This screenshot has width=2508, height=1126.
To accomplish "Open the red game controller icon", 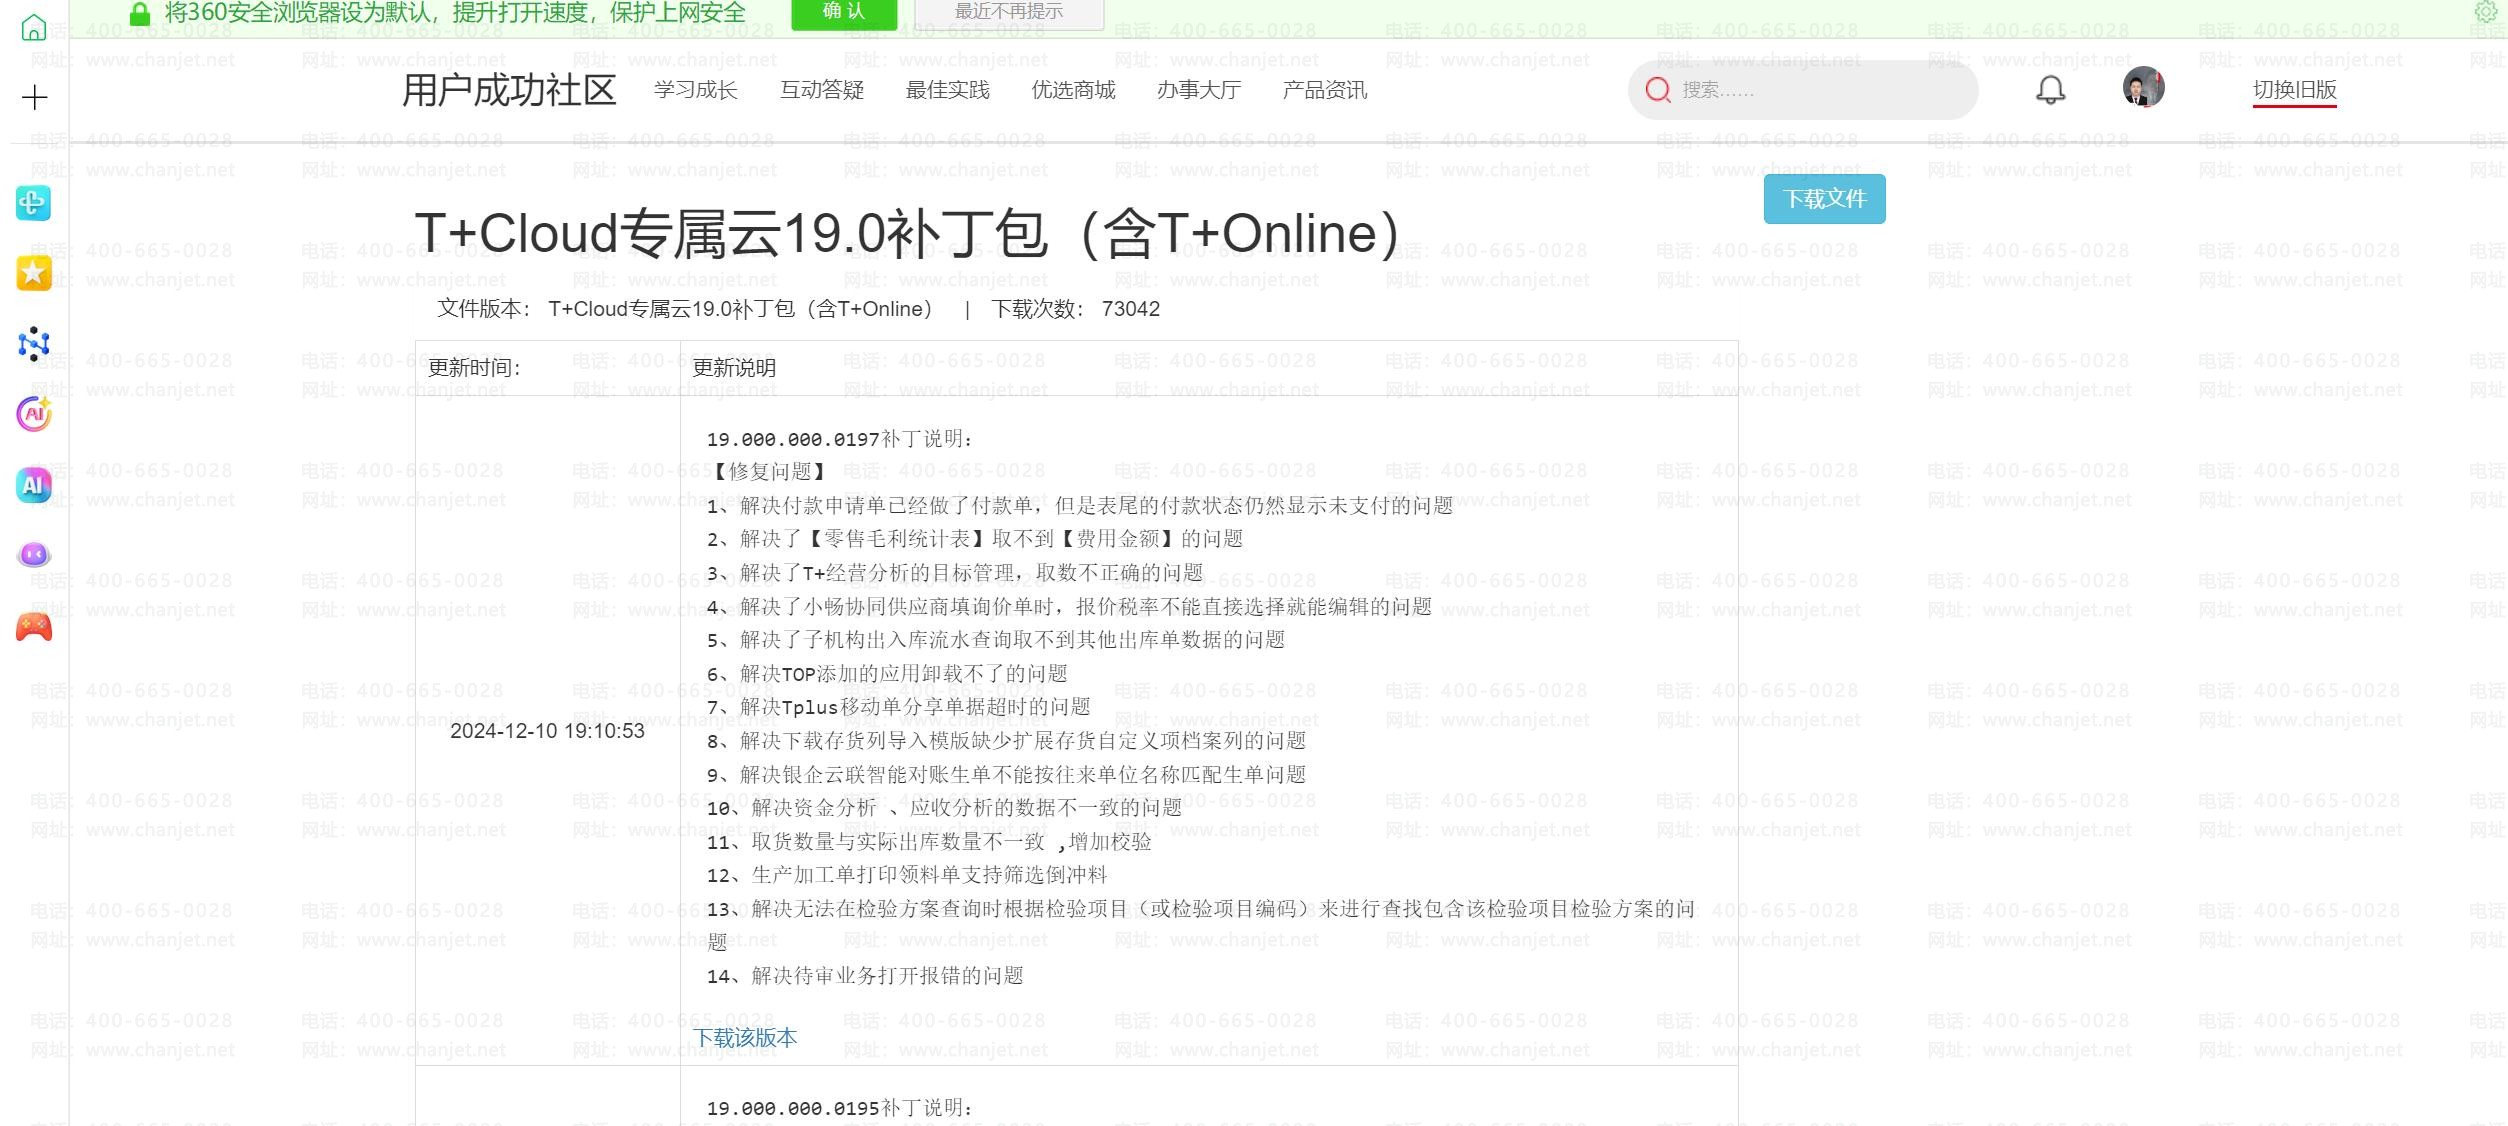I will pos(34,627).
